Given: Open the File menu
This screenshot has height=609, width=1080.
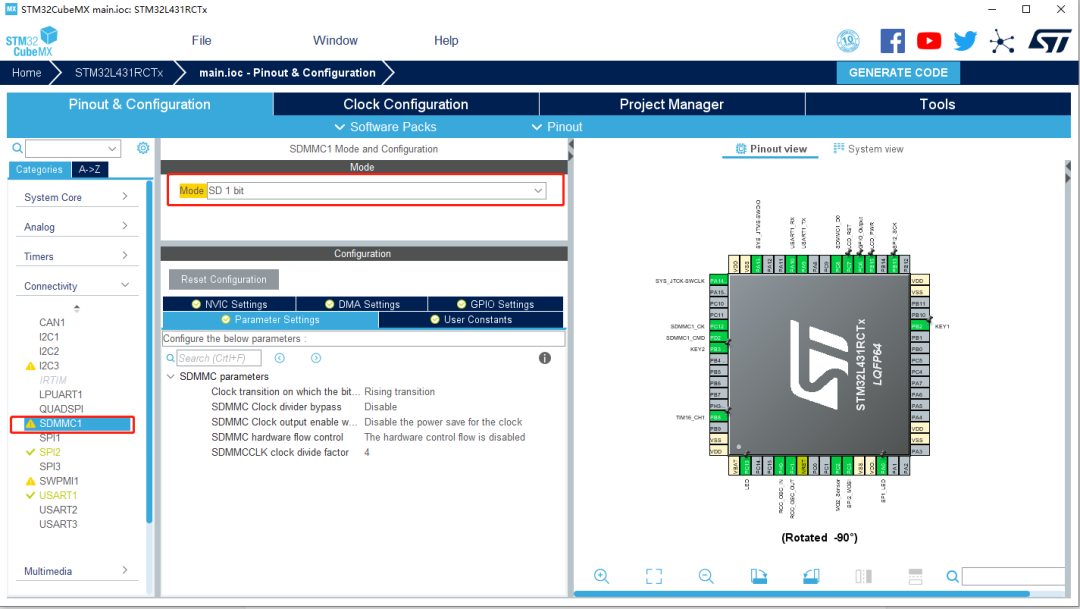Looking at the screenshot, I should 201,41.
